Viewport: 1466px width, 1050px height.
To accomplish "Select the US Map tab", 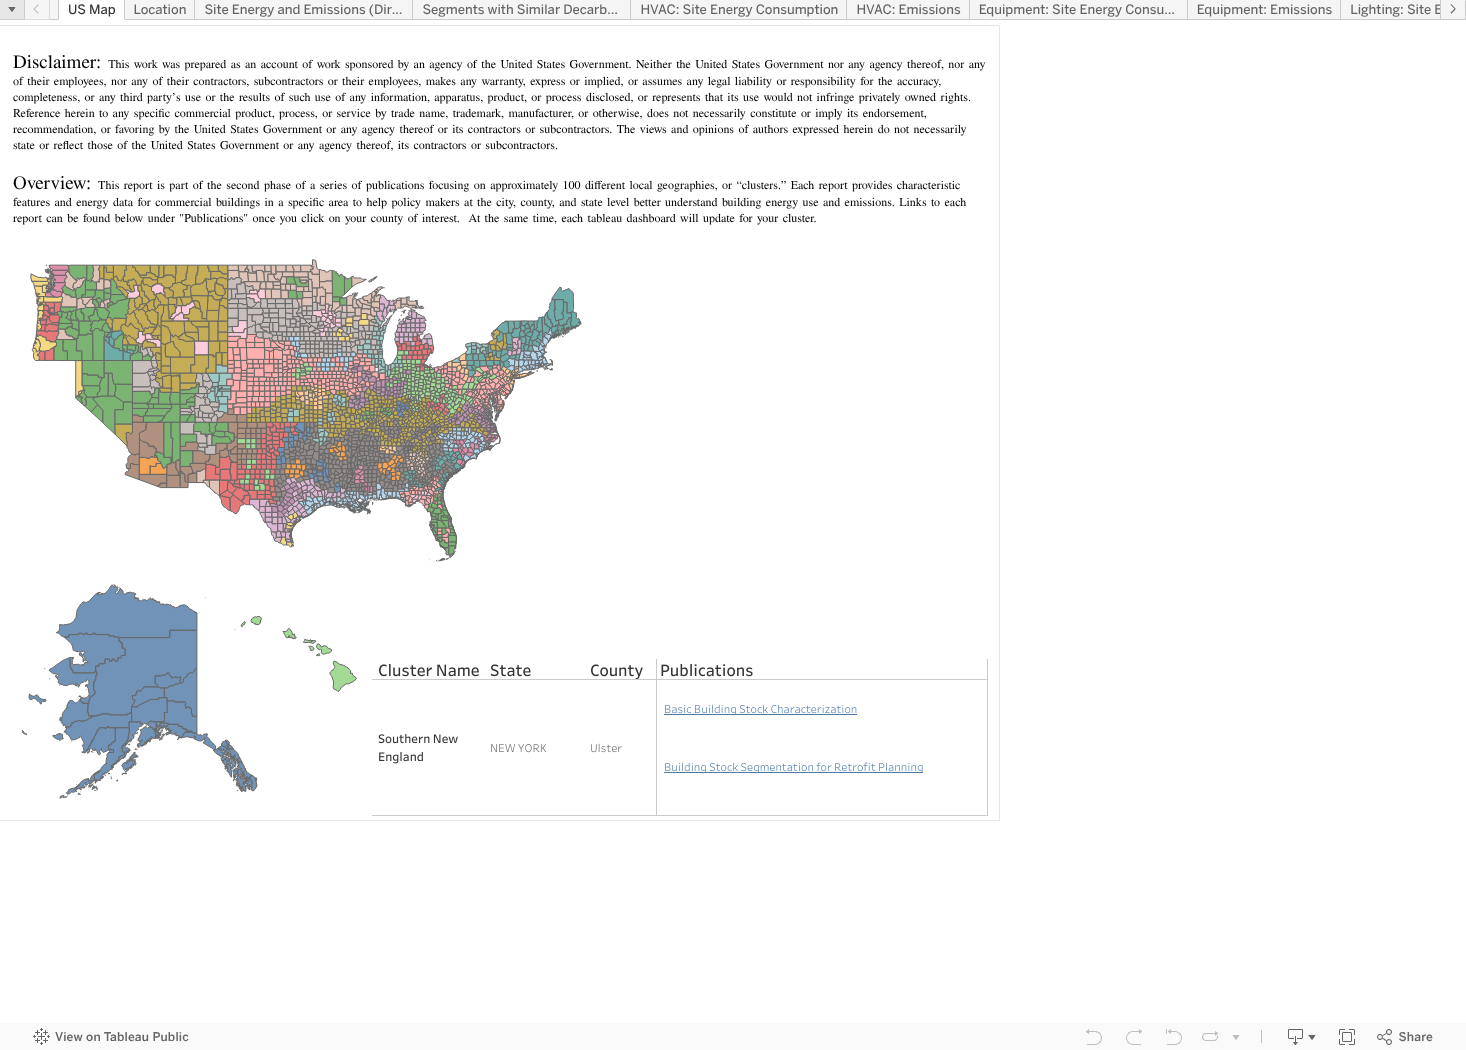I will pyautogui.click(x=92, y=9).
